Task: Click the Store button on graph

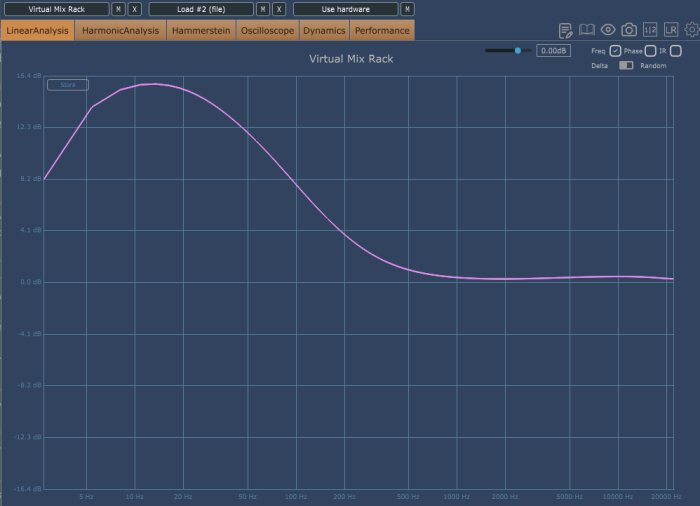Action: (68, 85)
